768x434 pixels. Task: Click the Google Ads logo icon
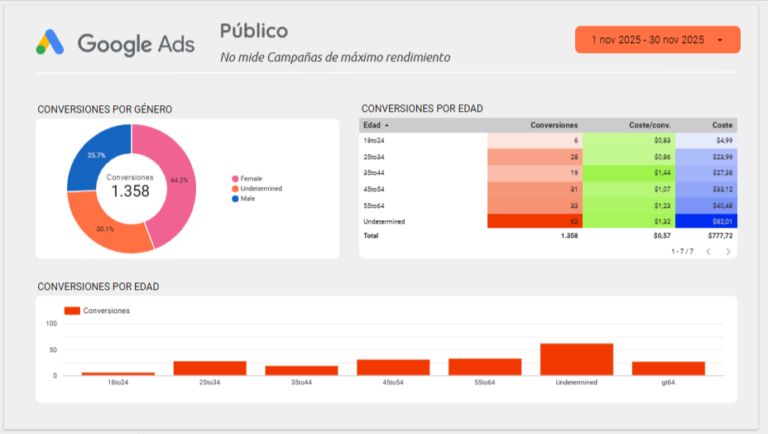50,42
